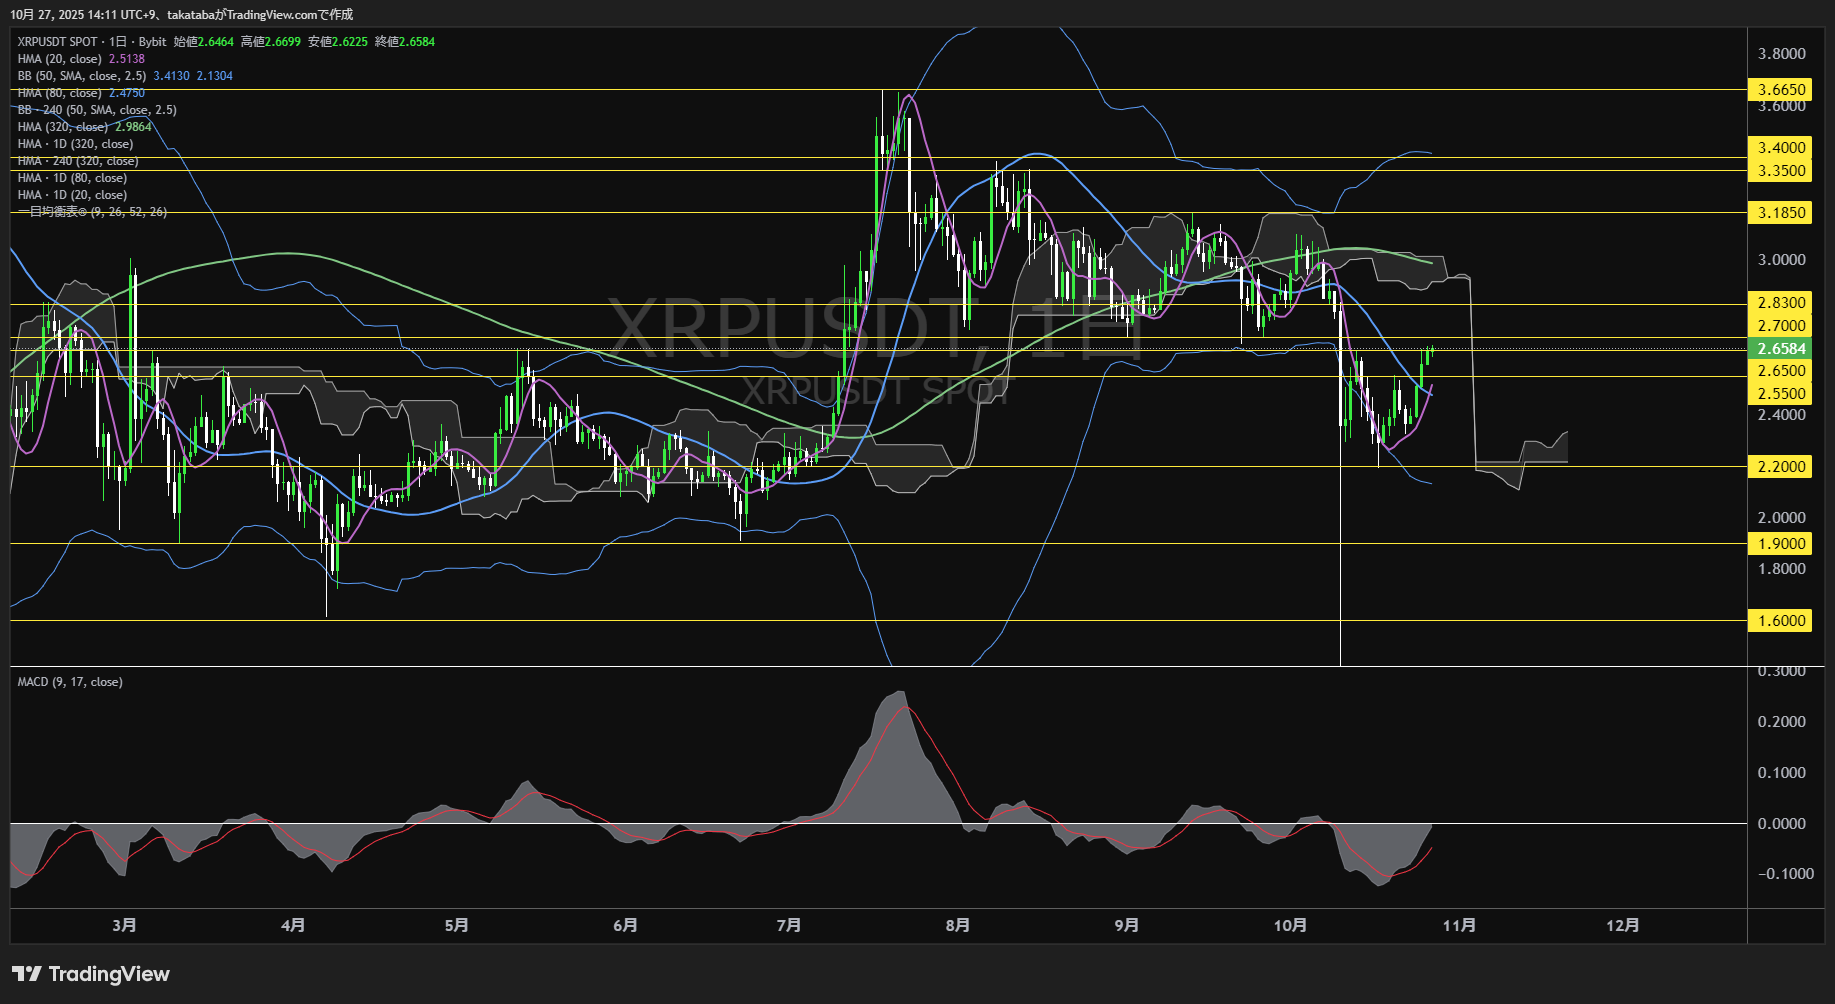1835x1004 pixels.
Task: Click the 0.0000 MACD axis value
Action: [1781, 824]
